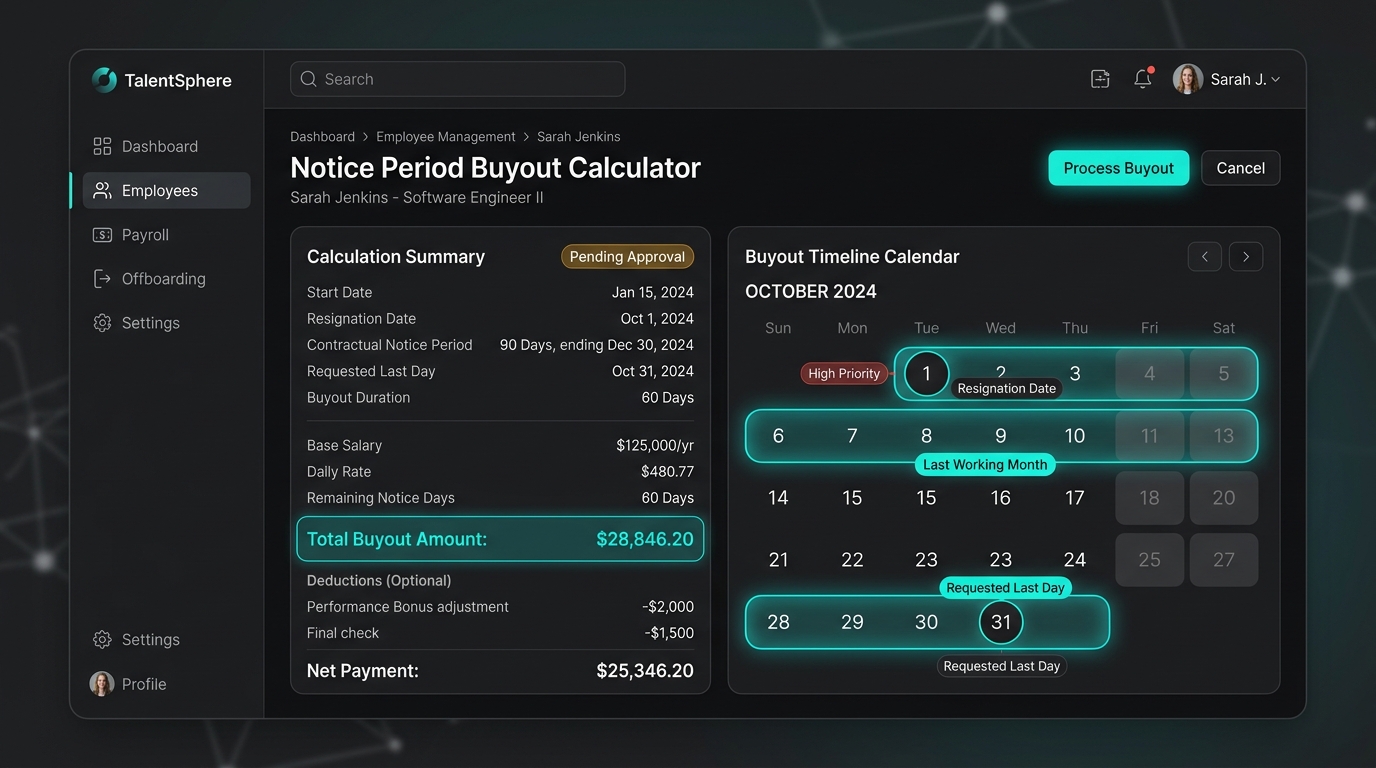Image resolution: width=1376 pixels, height=768 pixels.
Task: Click the gear icon below Offboarding
Action: point(102,323)
